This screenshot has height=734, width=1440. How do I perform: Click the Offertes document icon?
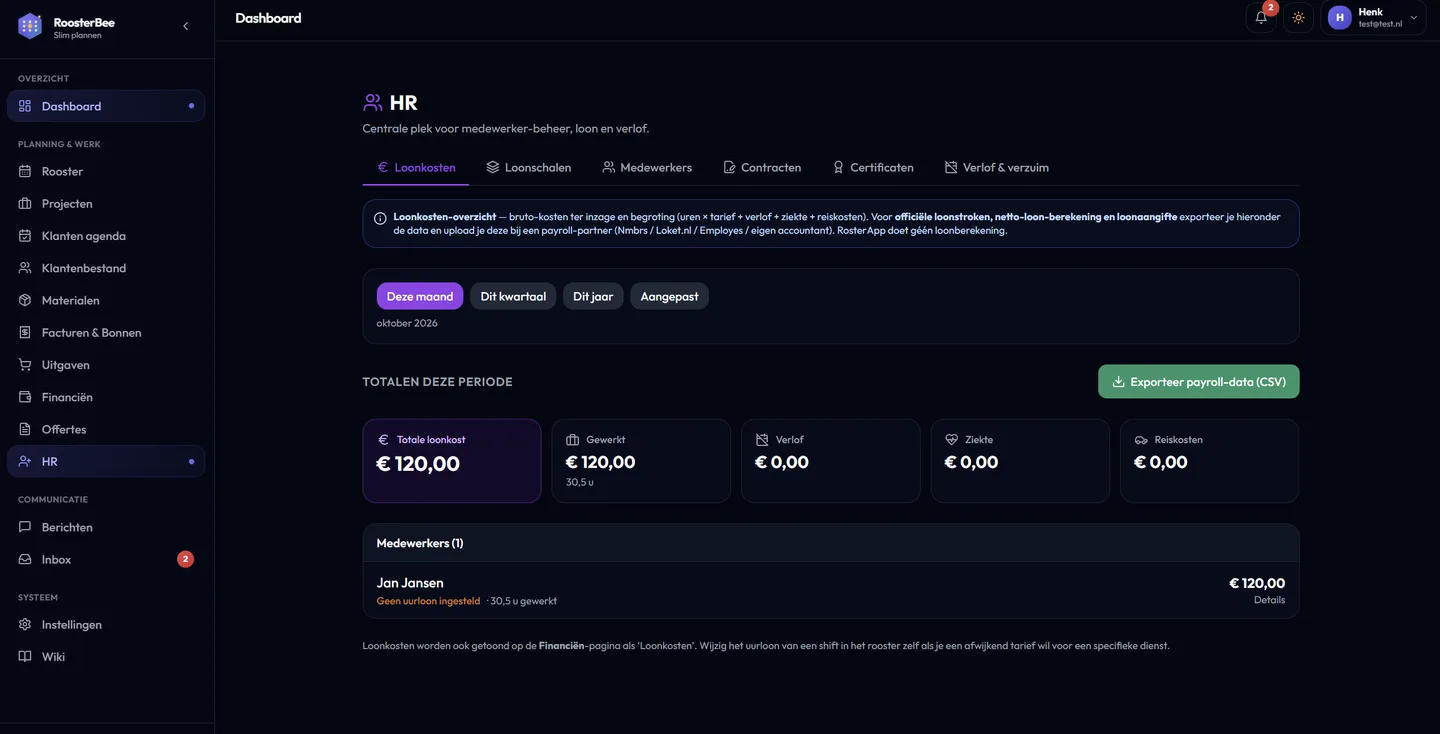(25, 429)
